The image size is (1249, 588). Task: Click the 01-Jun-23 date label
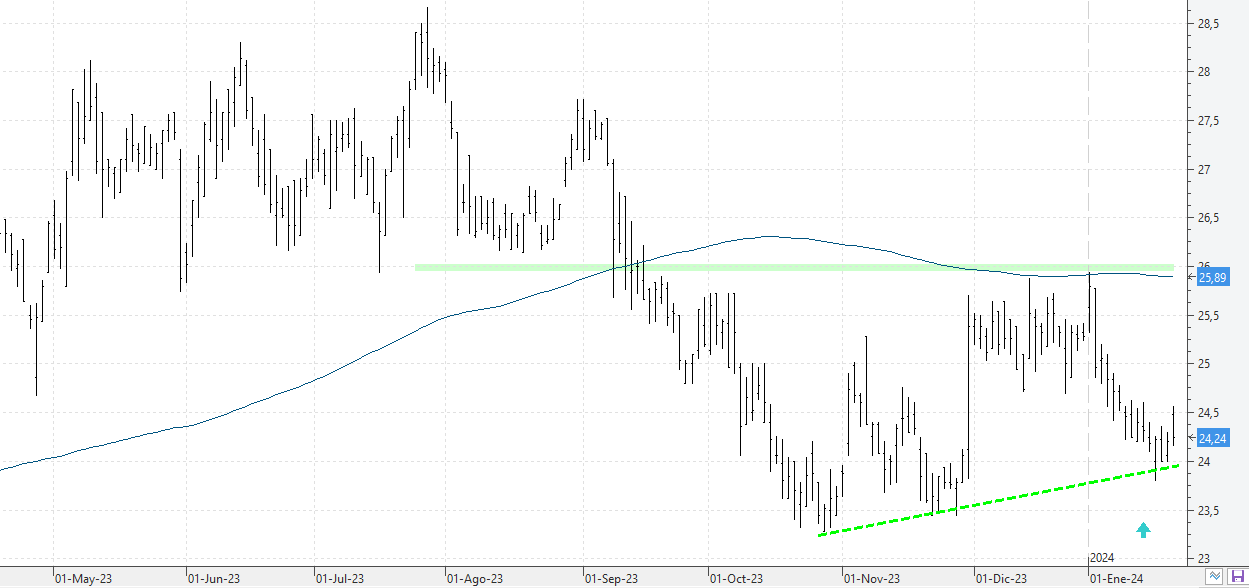(x=213, y=578)
